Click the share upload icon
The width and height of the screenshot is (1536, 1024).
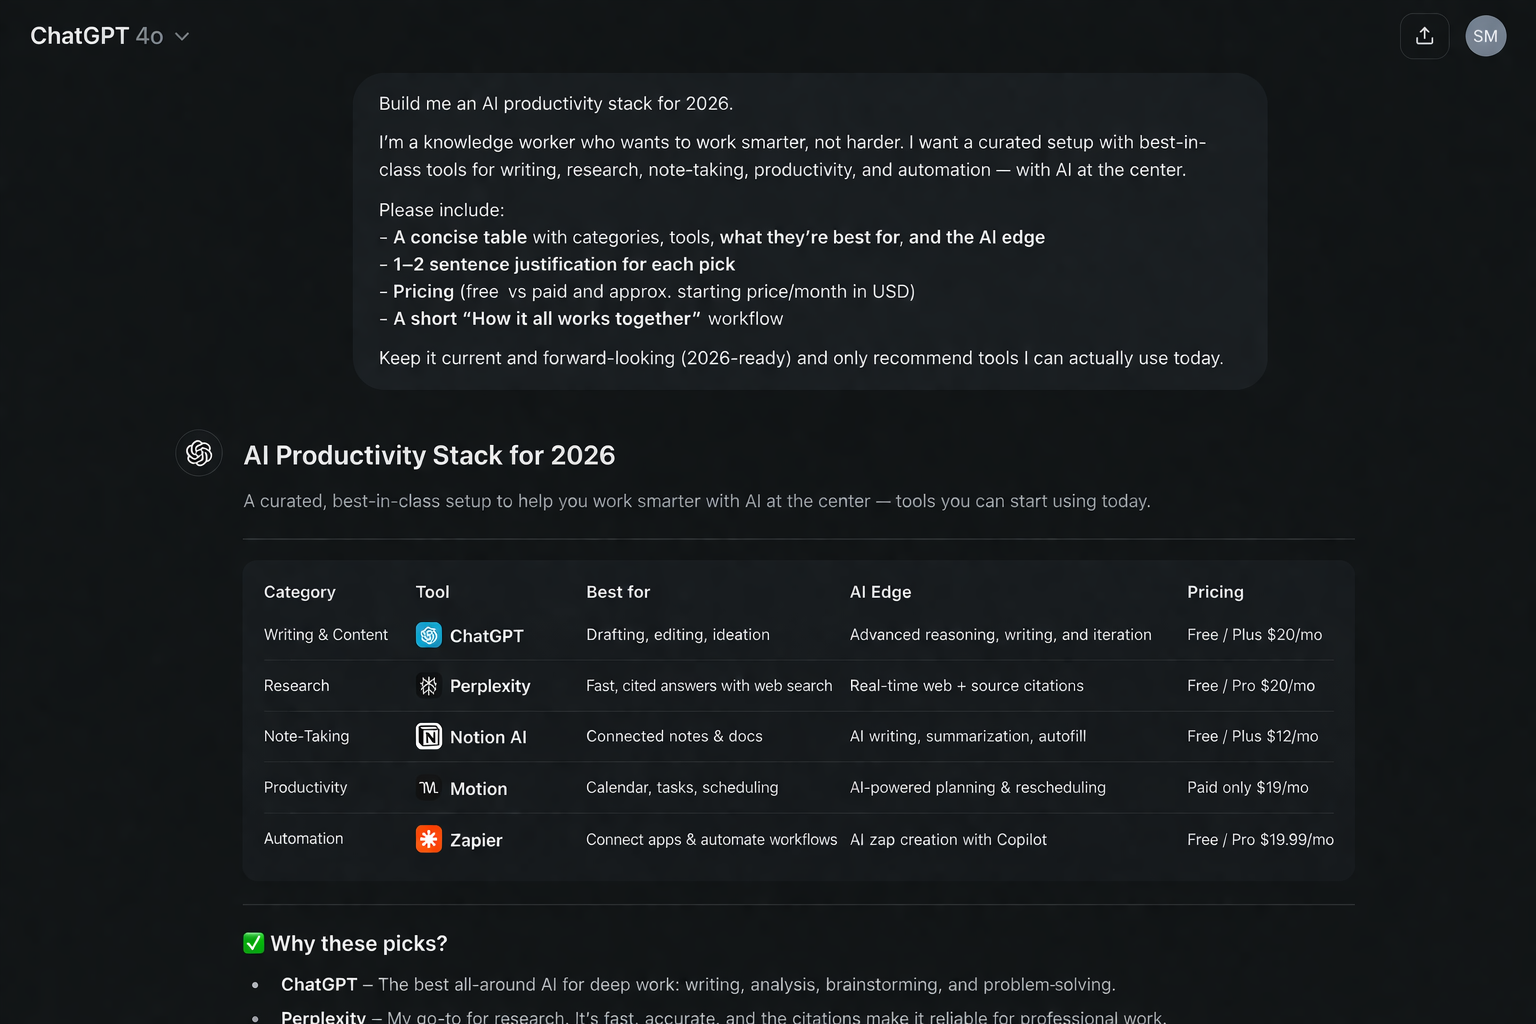click(1424, 36)
